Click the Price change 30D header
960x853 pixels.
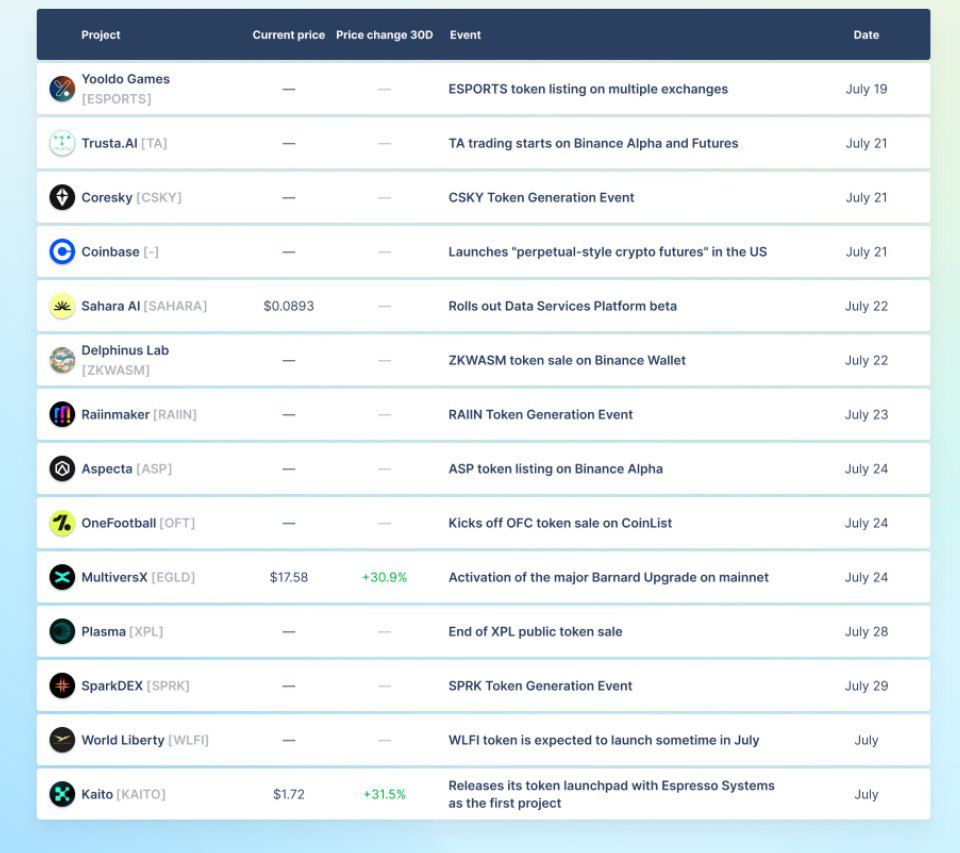click(x=384, y=35)
